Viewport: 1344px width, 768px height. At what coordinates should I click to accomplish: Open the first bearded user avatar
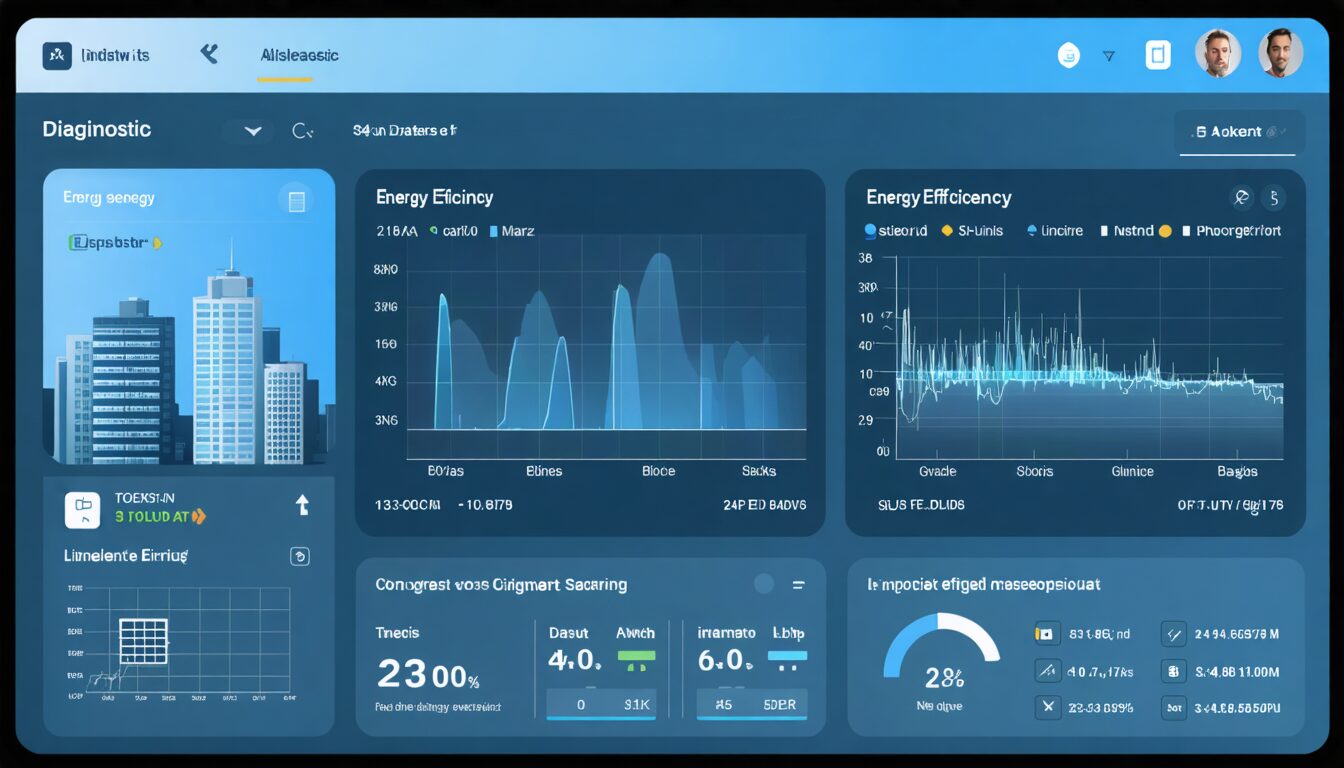(1218, 53)
